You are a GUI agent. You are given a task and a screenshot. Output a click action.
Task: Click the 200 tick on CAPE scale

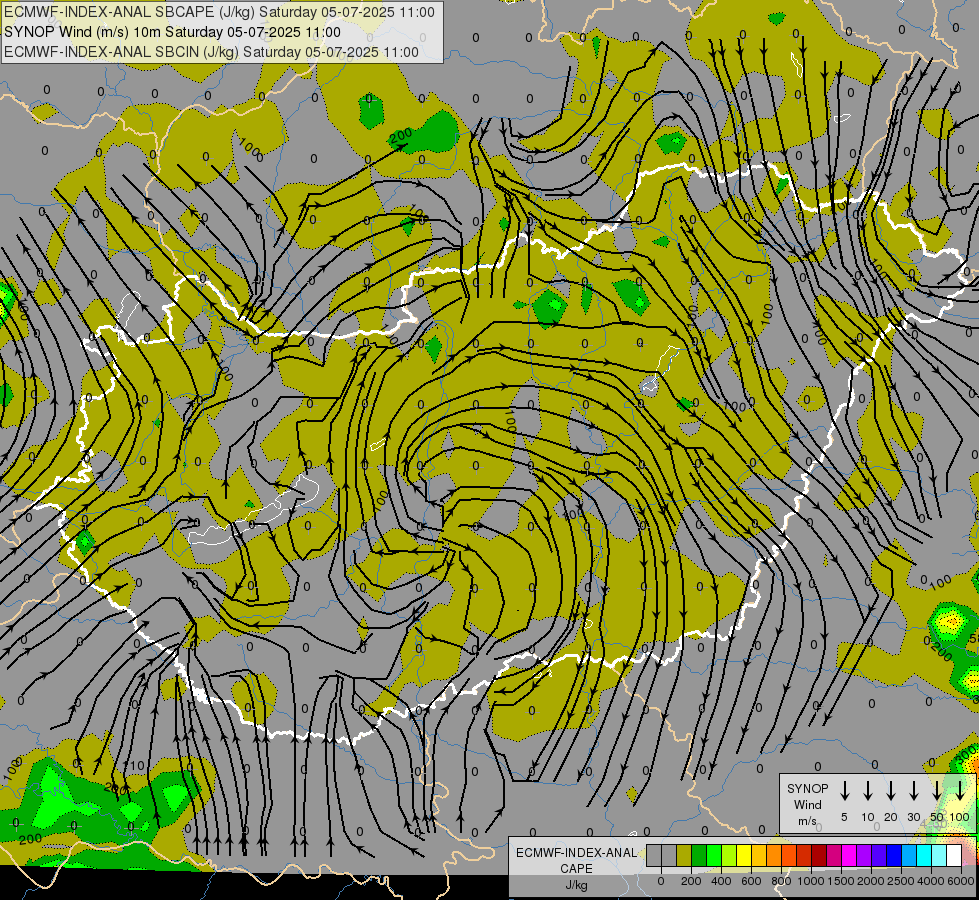[x=691, y=881]
